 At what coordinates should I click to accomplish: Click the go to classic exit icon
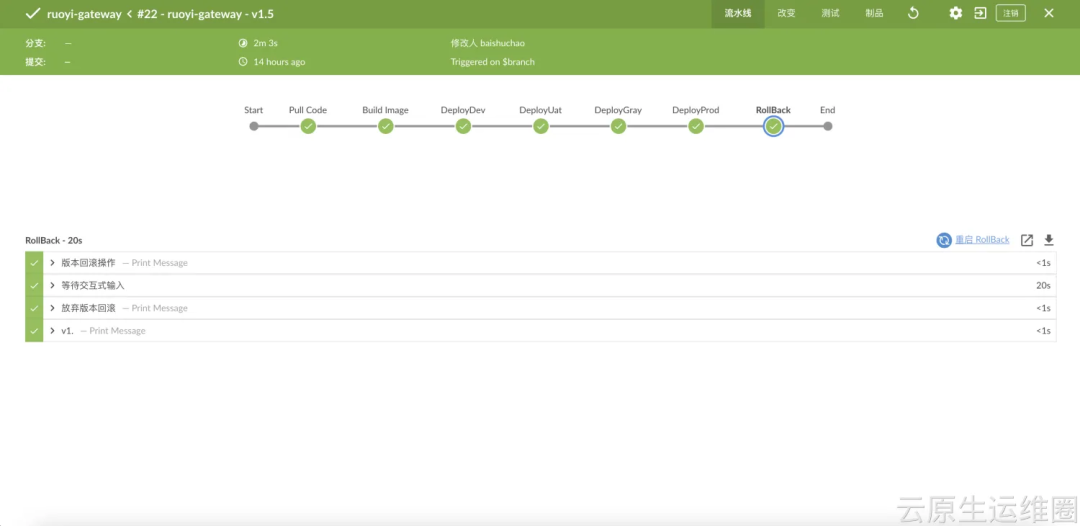click(x=980, y=13)
